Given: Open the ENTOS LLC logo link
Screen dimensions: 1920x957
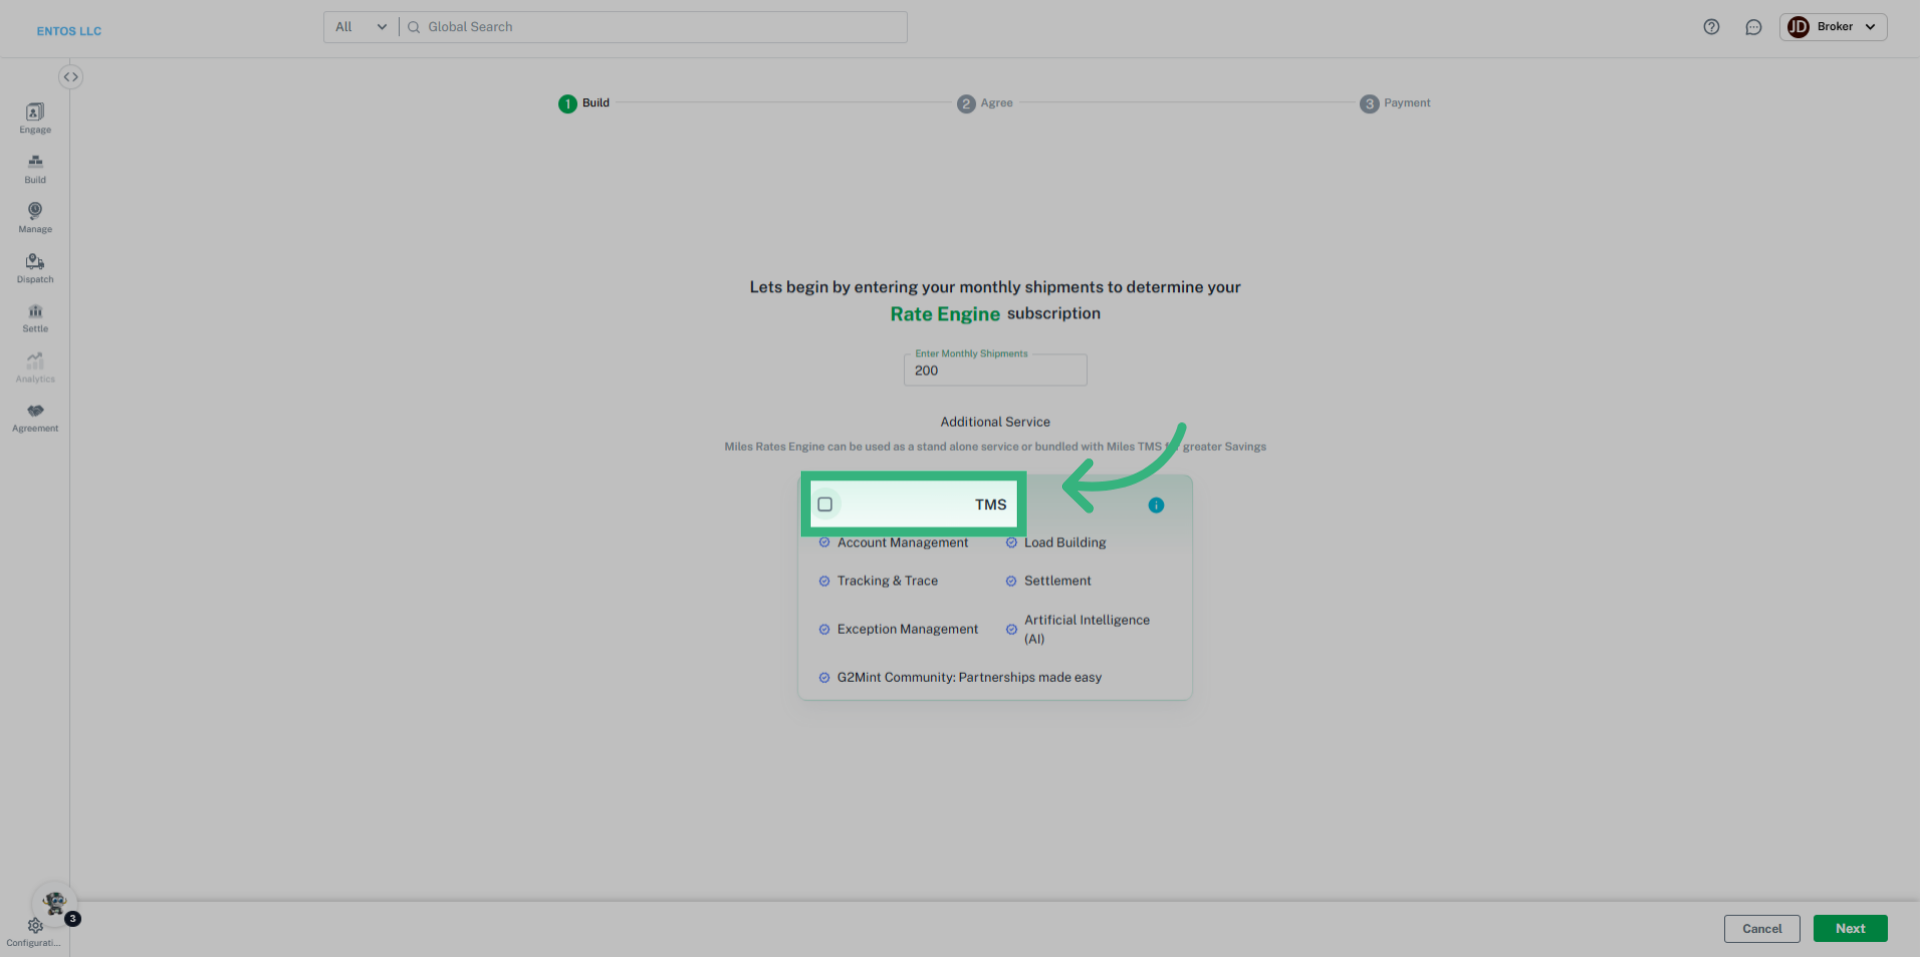Looking at the screenshot, I should click(69, 31).
